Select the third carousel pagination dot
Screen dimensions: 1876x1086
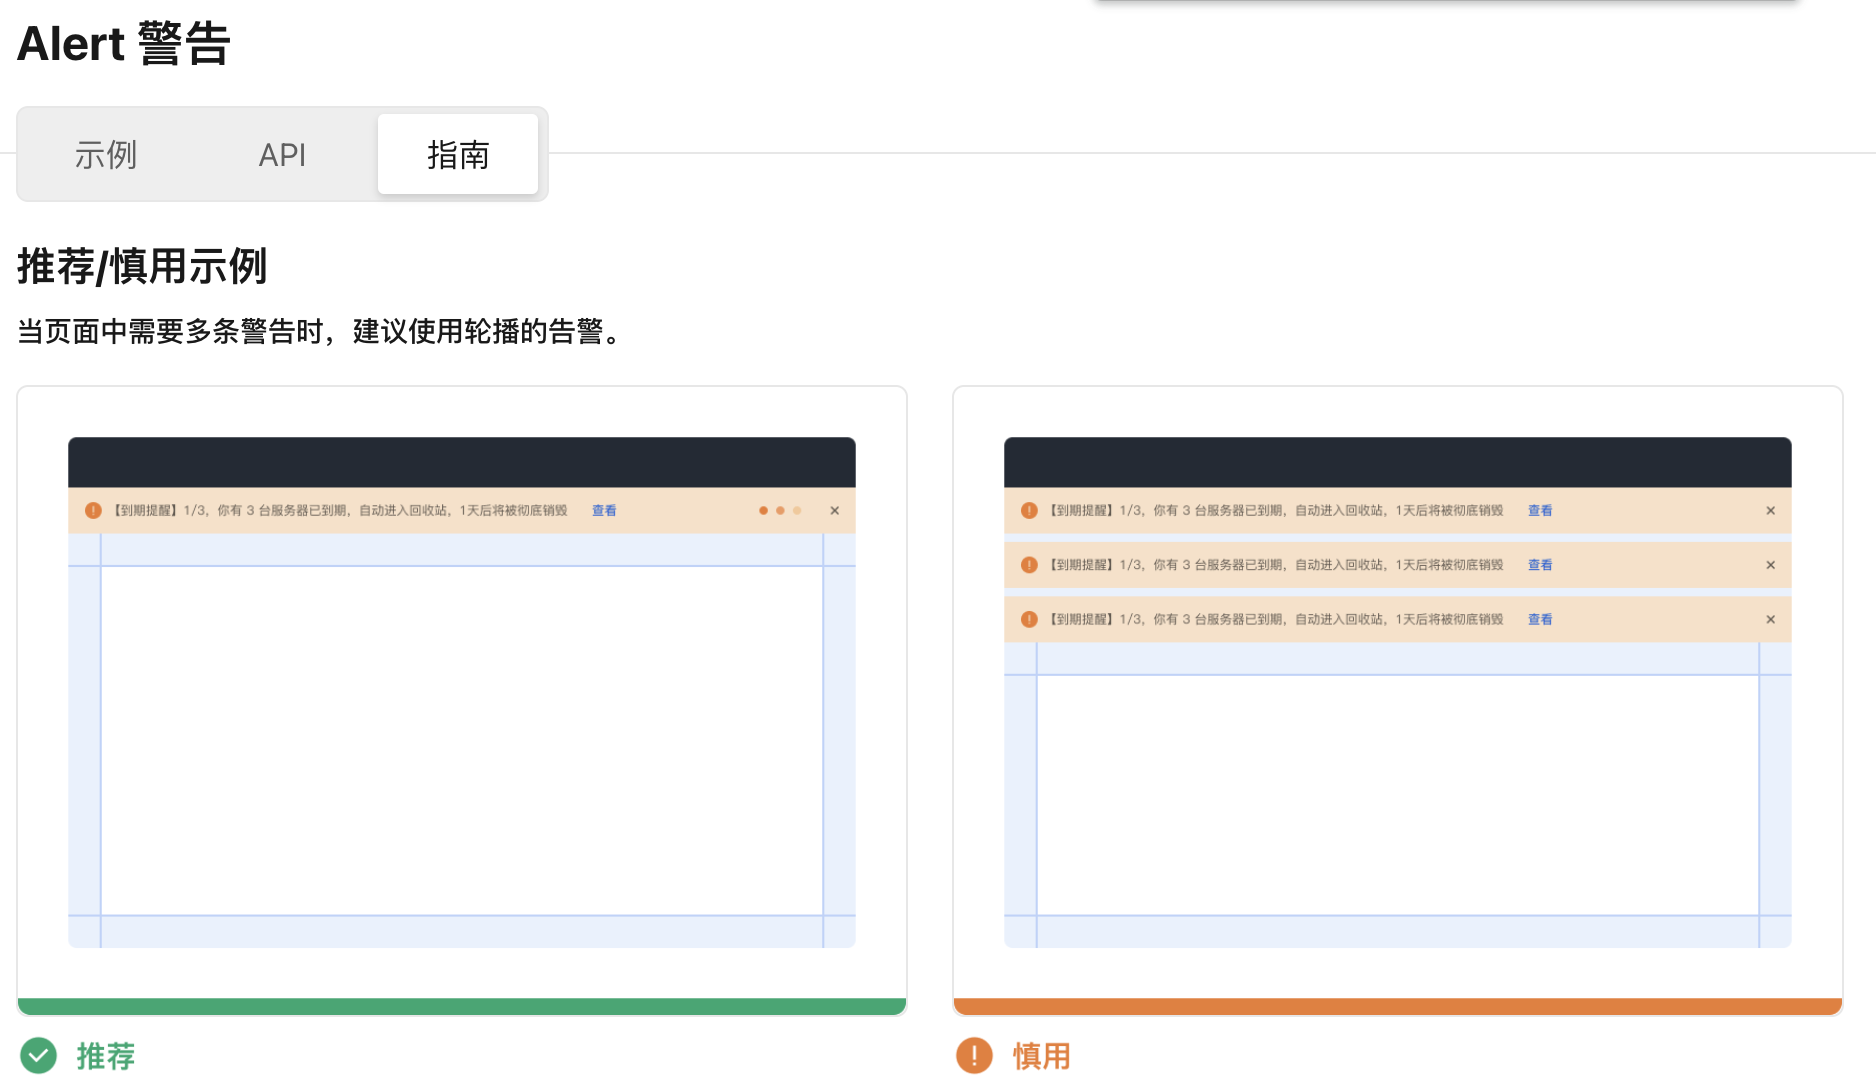(796, 510)
